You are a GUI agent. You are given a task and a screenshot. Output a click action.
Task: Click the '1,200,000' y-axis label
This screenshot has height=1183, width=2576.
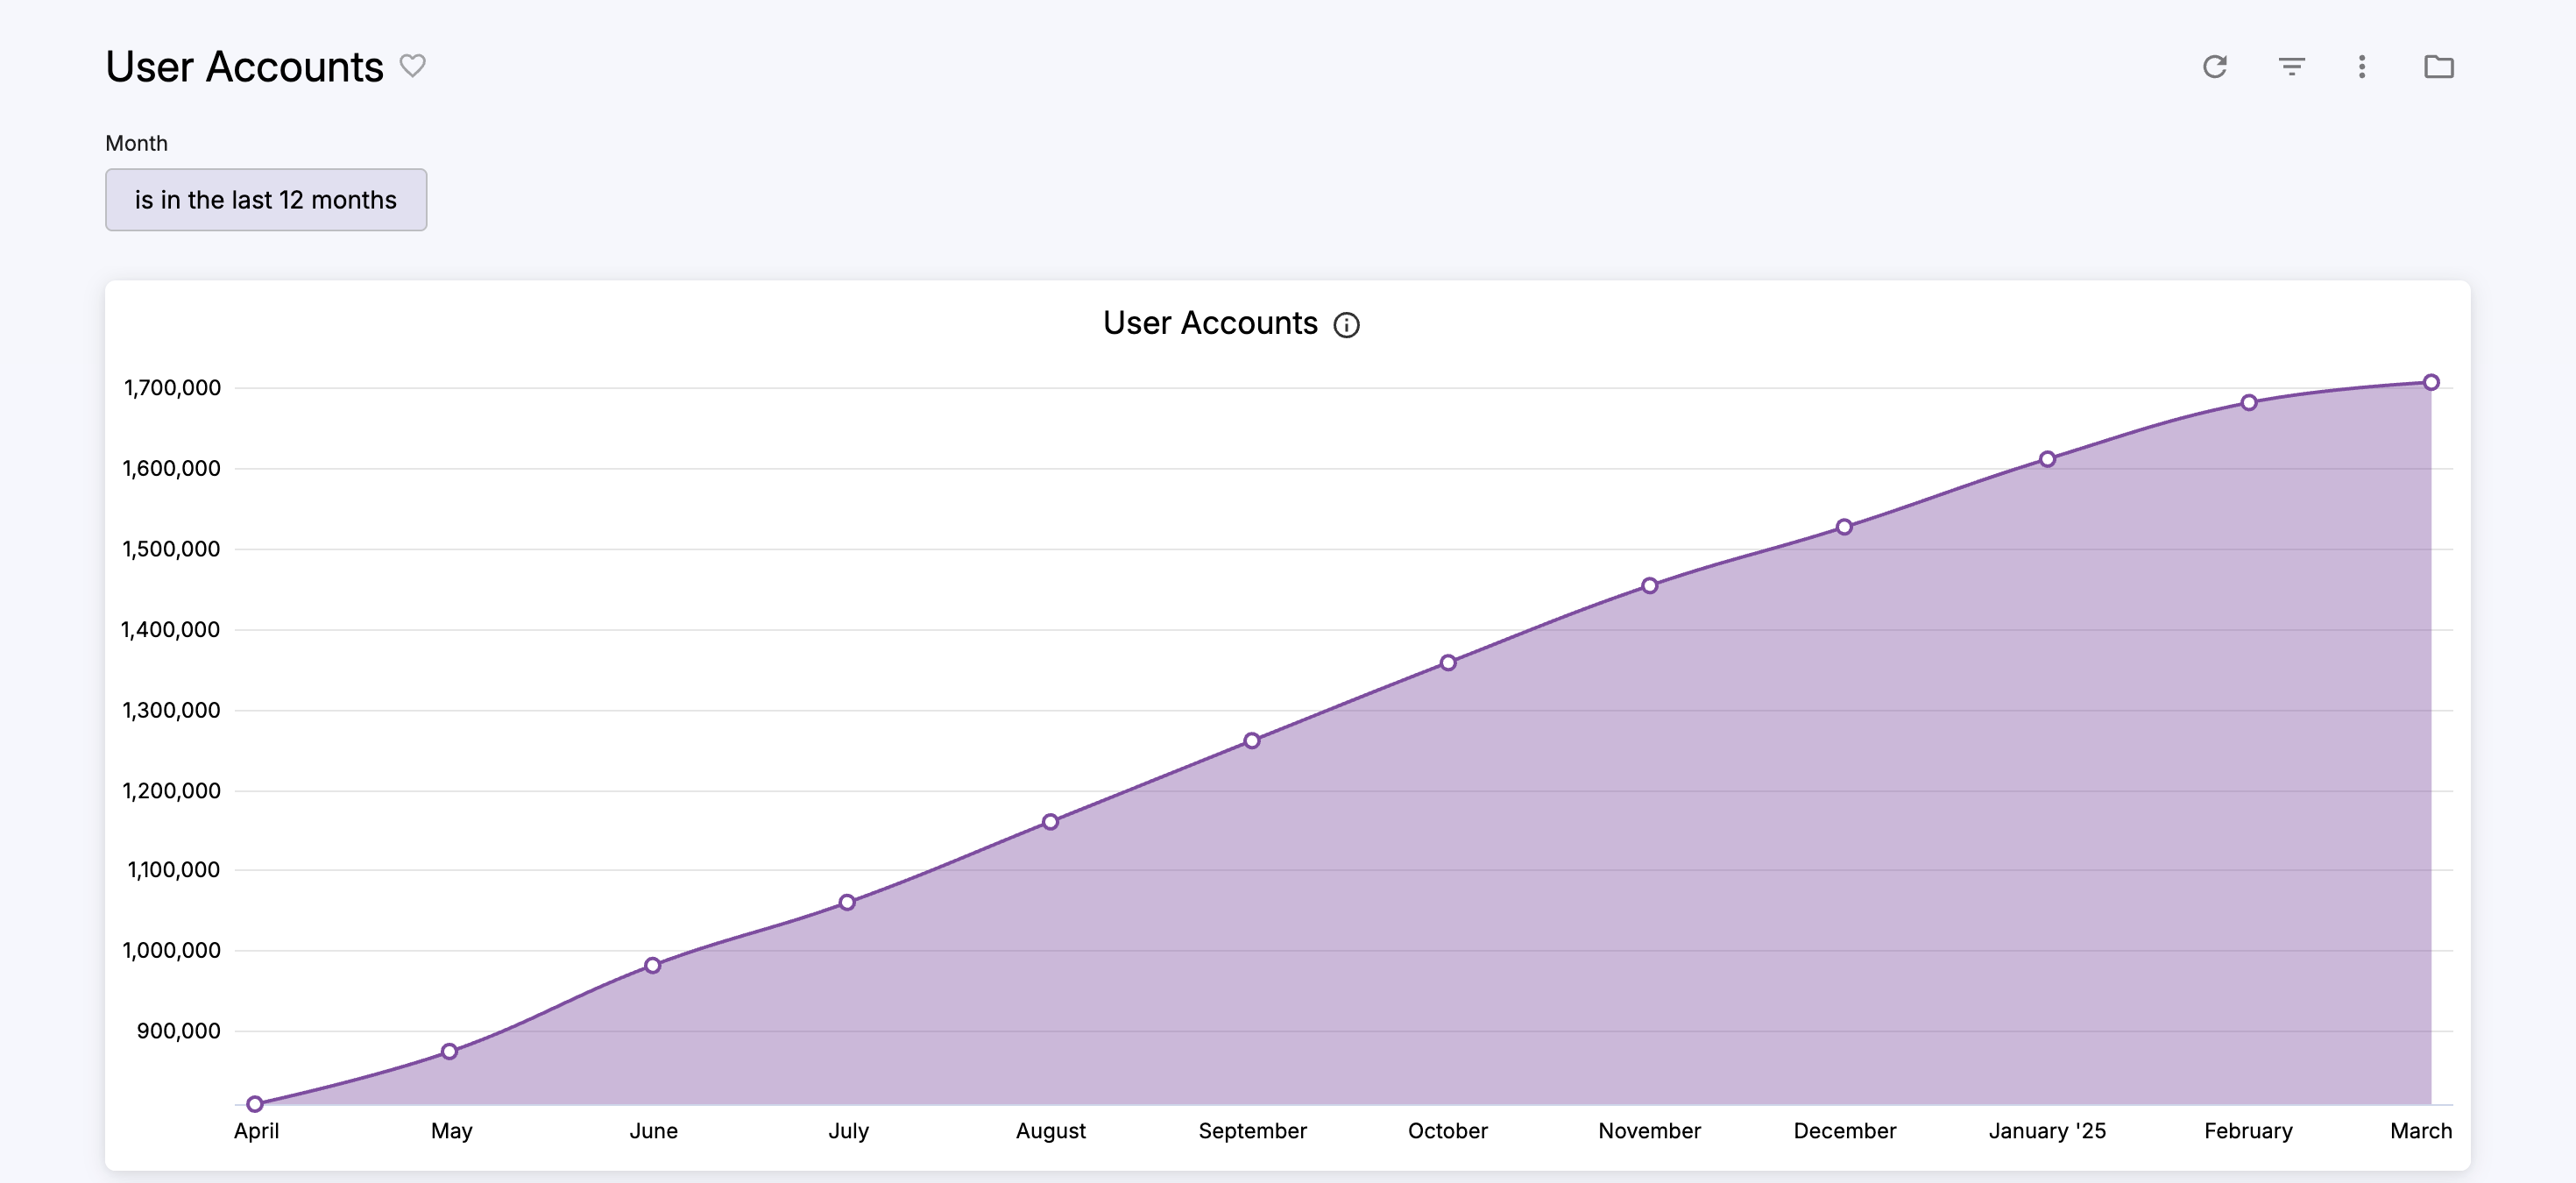coord(172,791)
